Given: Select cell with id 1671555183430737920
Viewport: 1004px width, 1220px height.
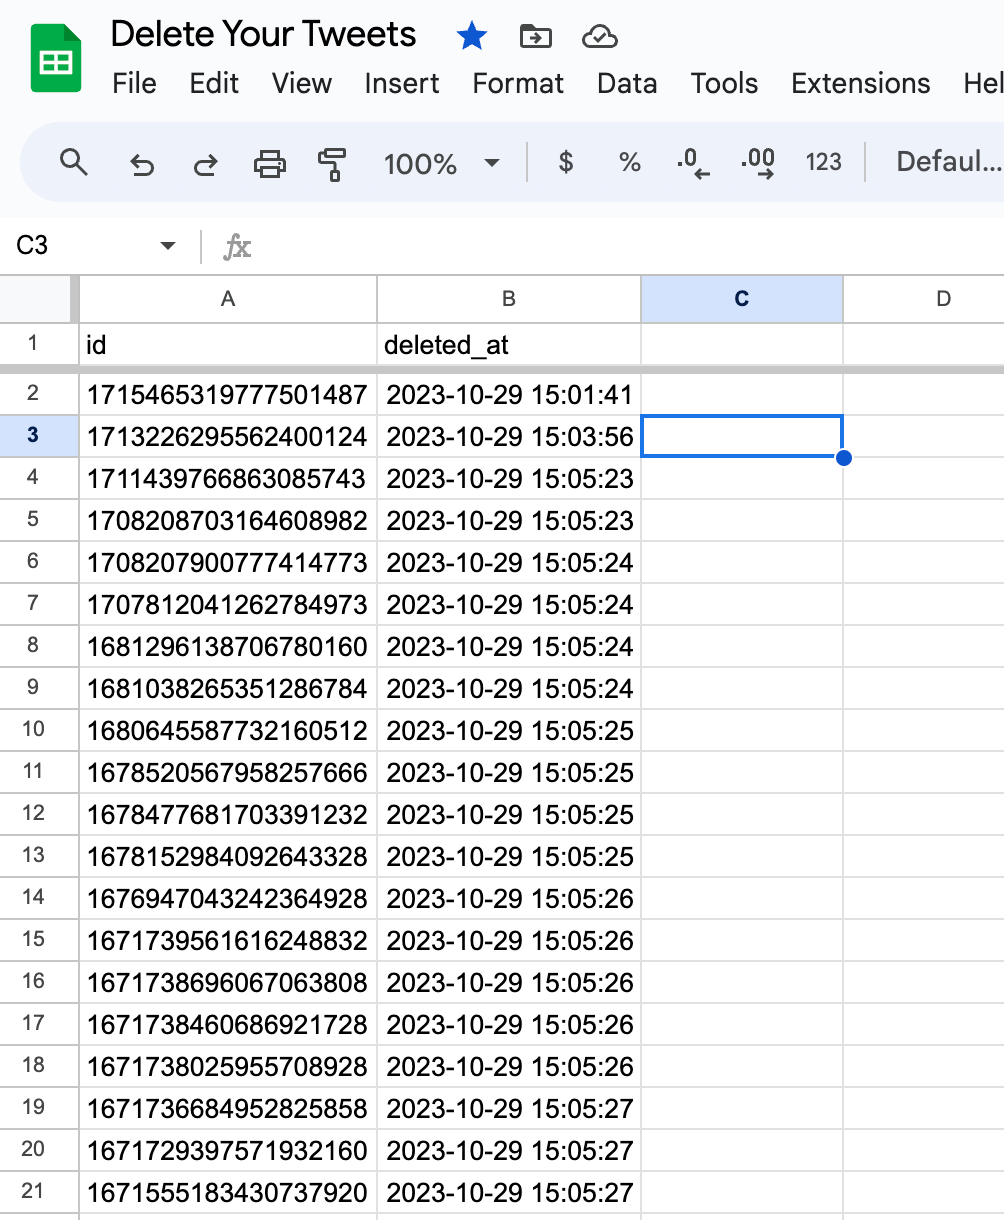Looking at the screenshot, I should [228, 1192].
